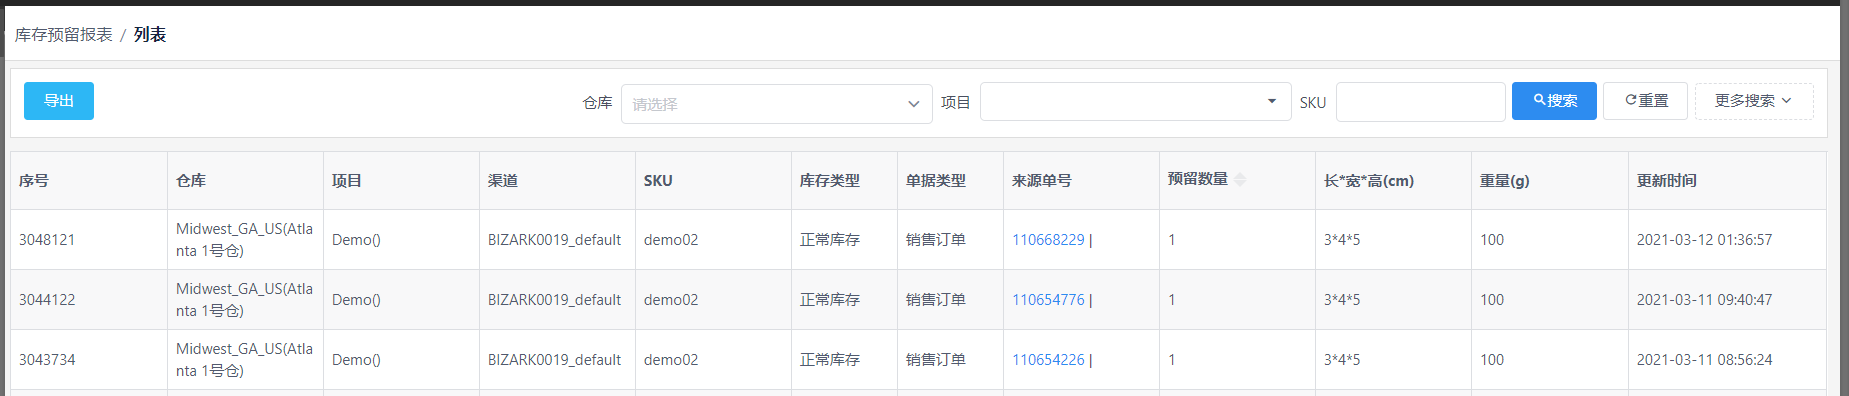Viewport: 1849px width, 396px height.
Task: Expand 更多搜索 more search options
Action: coord(1753,101)
